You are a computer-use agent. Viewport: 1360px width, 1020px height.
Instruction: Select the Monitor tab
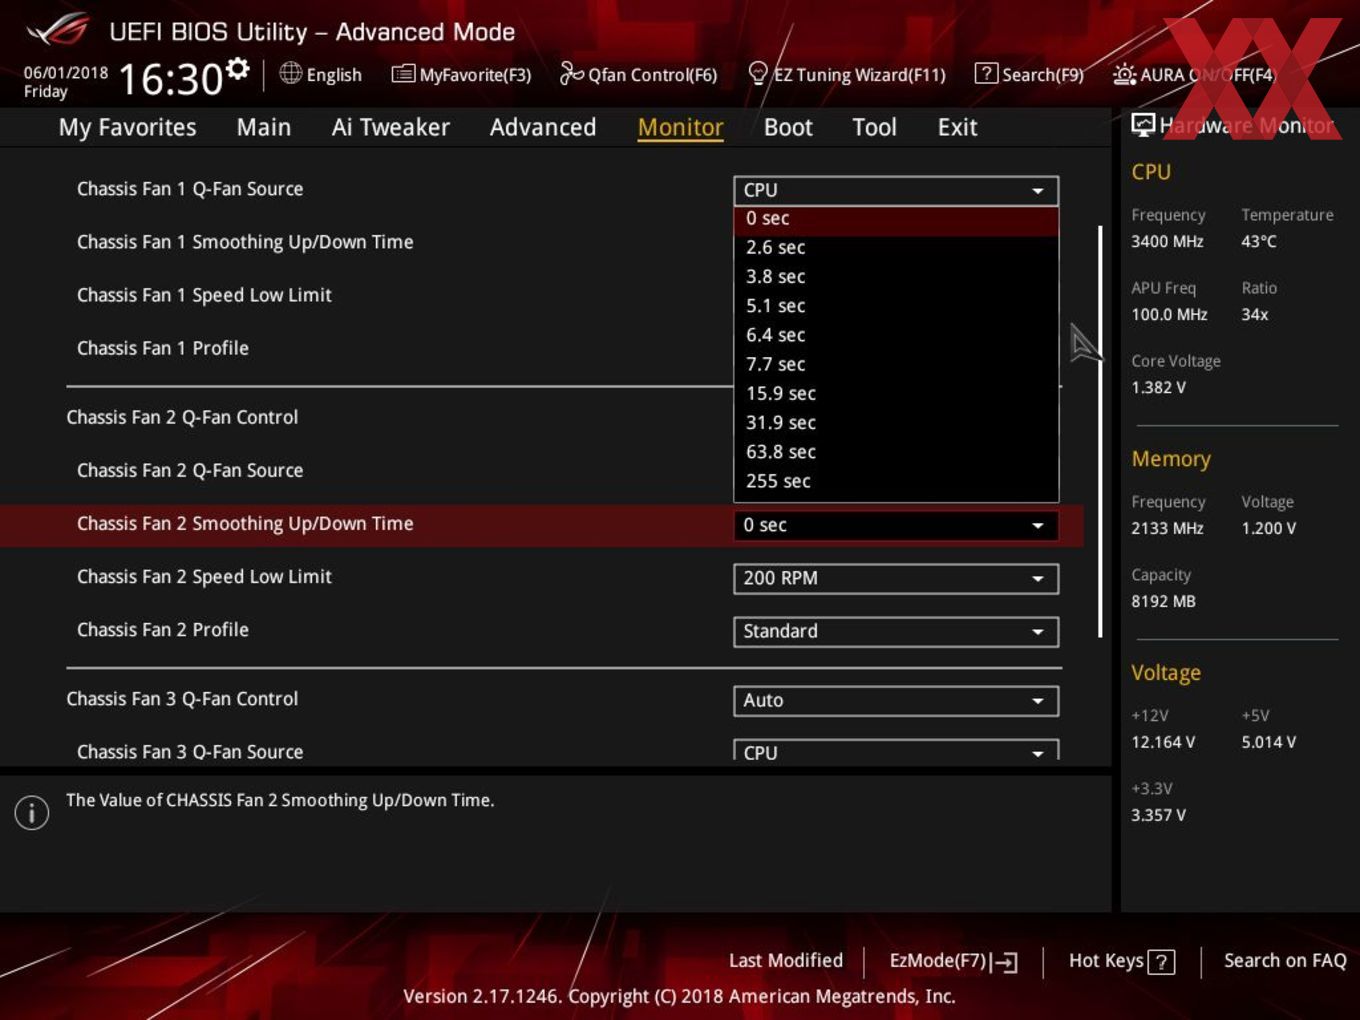(680, 127)
